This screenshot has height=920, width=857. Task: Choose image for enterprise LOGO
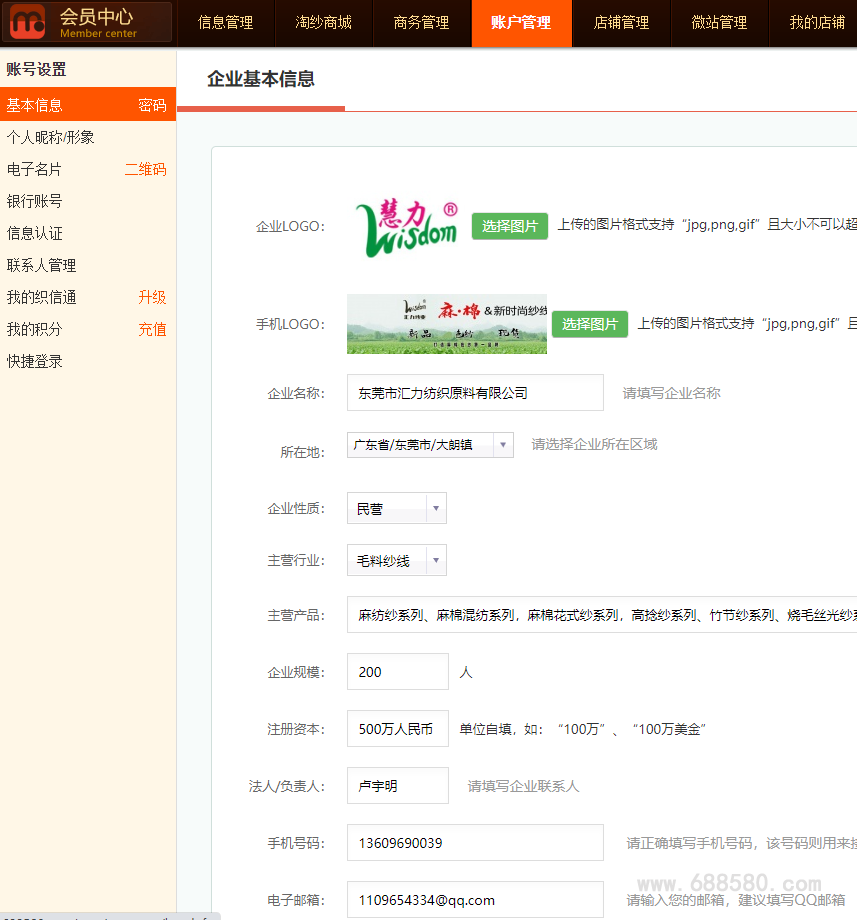coord(509,226)
